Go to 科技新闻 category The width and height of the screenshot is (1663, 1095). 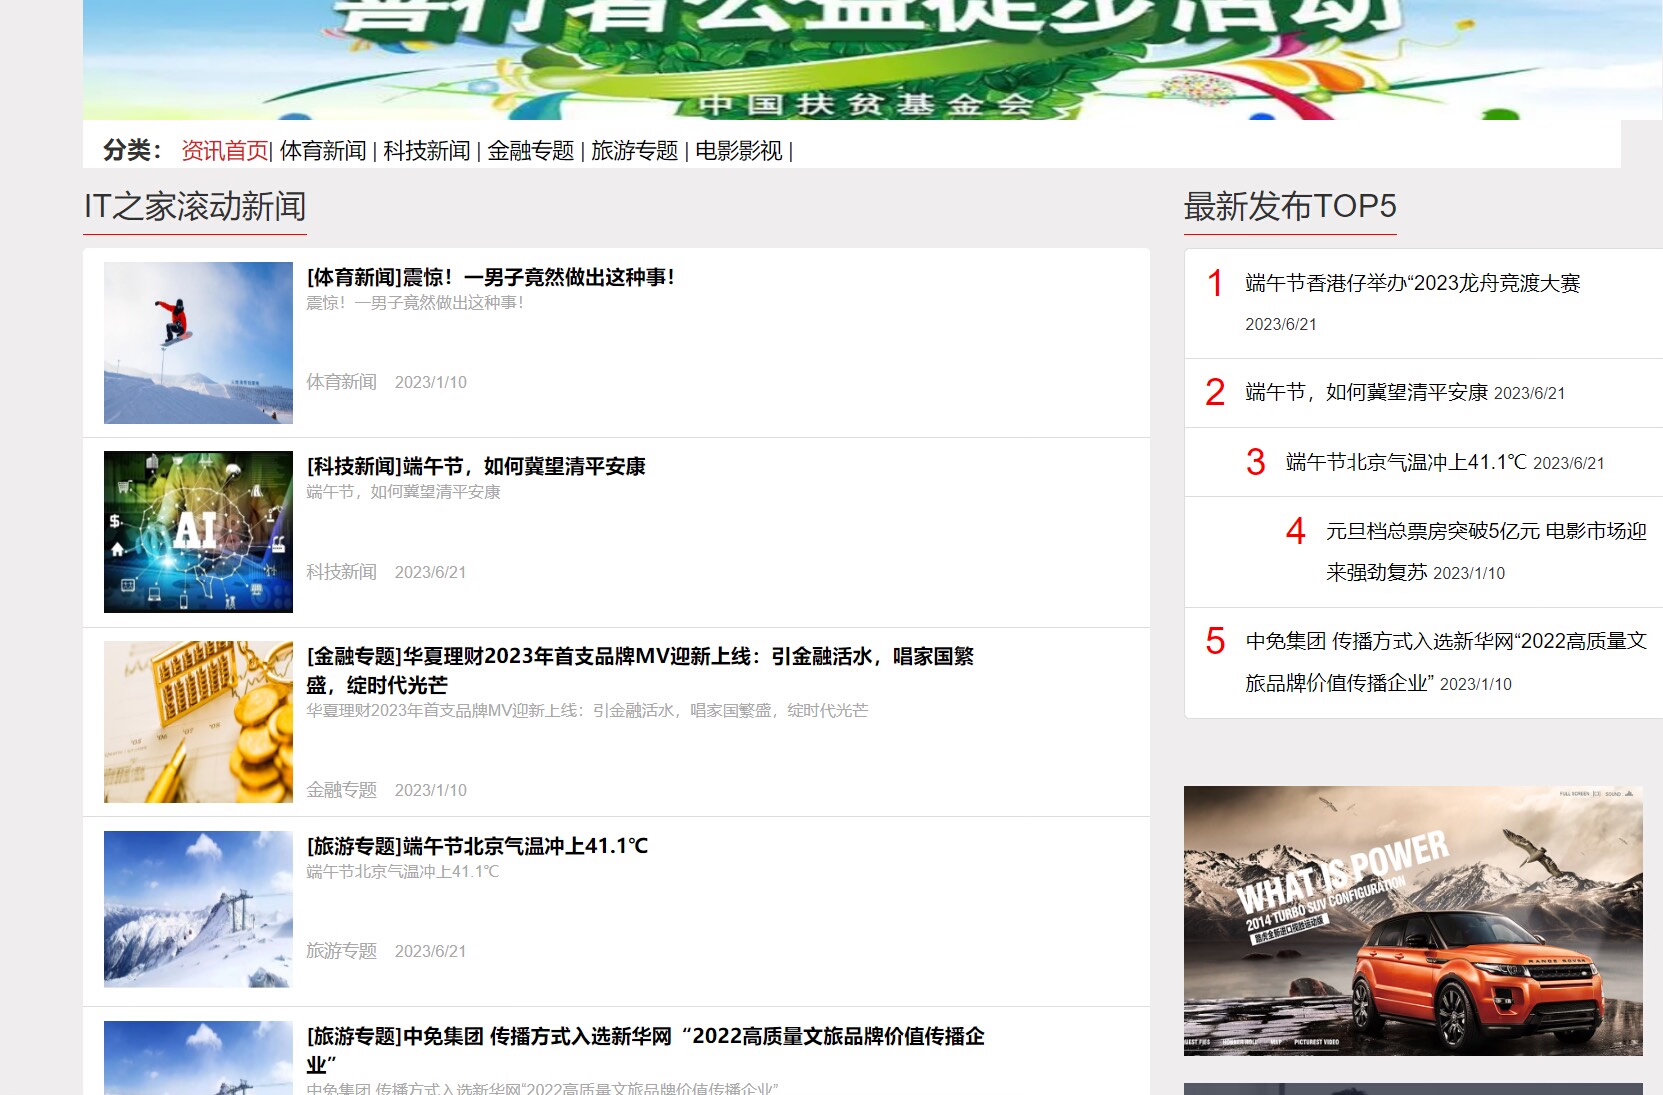click(x=427, y=151)
